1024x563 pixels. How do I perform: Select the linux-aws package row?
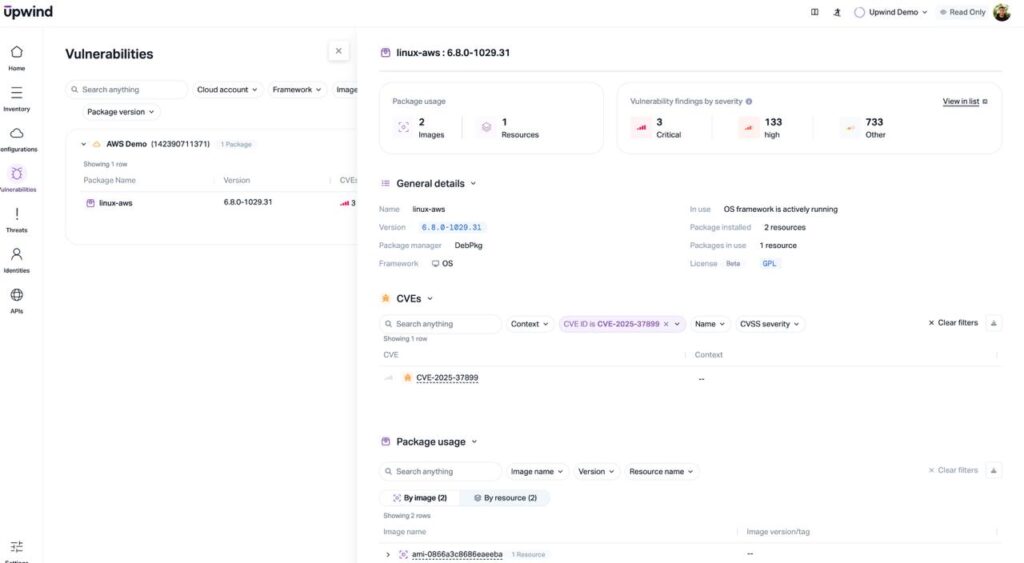[x=219, y=203]
